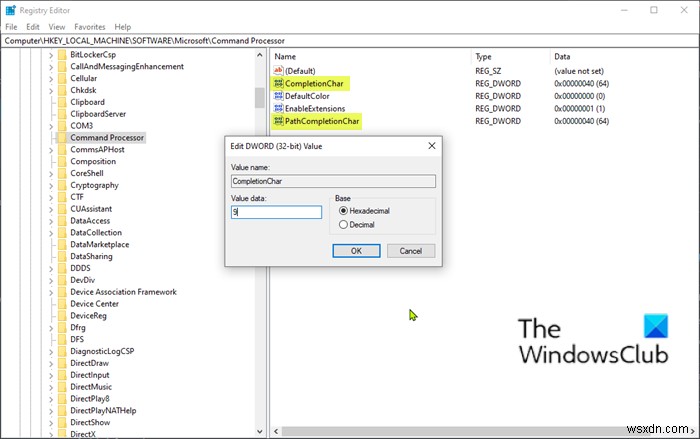Click the CTF folder icon
This screenshot has width=700, height=439.
[x=62, y=197]
